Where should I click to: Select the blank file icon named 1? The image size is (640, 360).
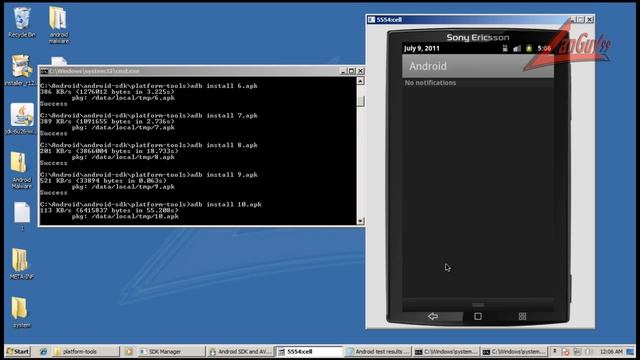pos(22,216)
